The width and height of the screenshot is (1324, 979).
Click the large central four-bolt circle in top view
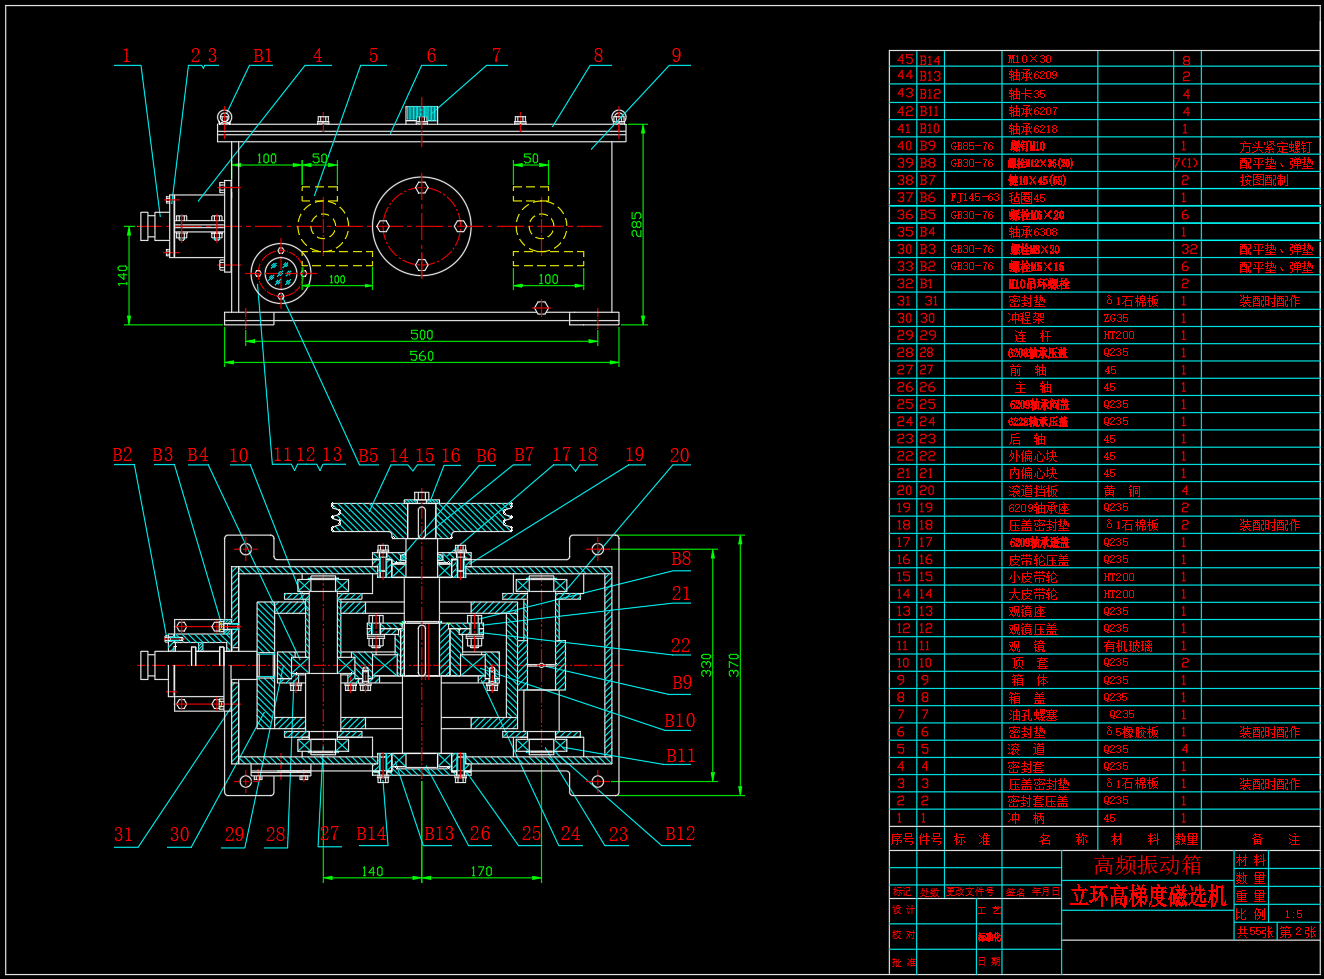pyautogui.click(x=422, y=226)
